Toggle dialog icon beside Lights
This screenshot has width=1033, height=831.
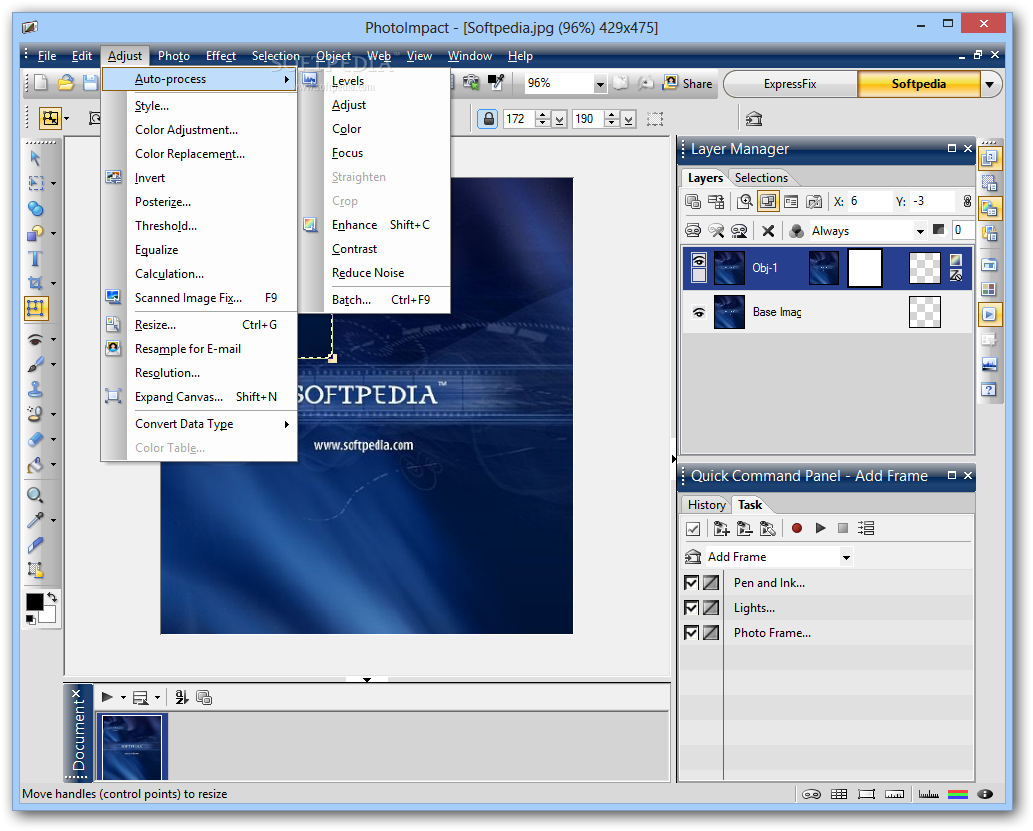[x=711, y=608]
